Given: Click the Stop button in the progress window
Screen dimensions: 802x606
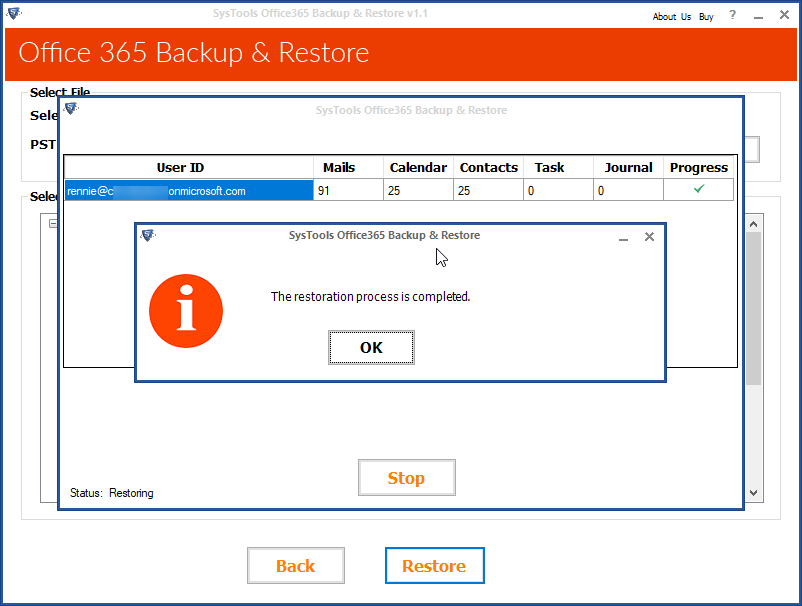Looking at the screenshot, I should 406,477.
